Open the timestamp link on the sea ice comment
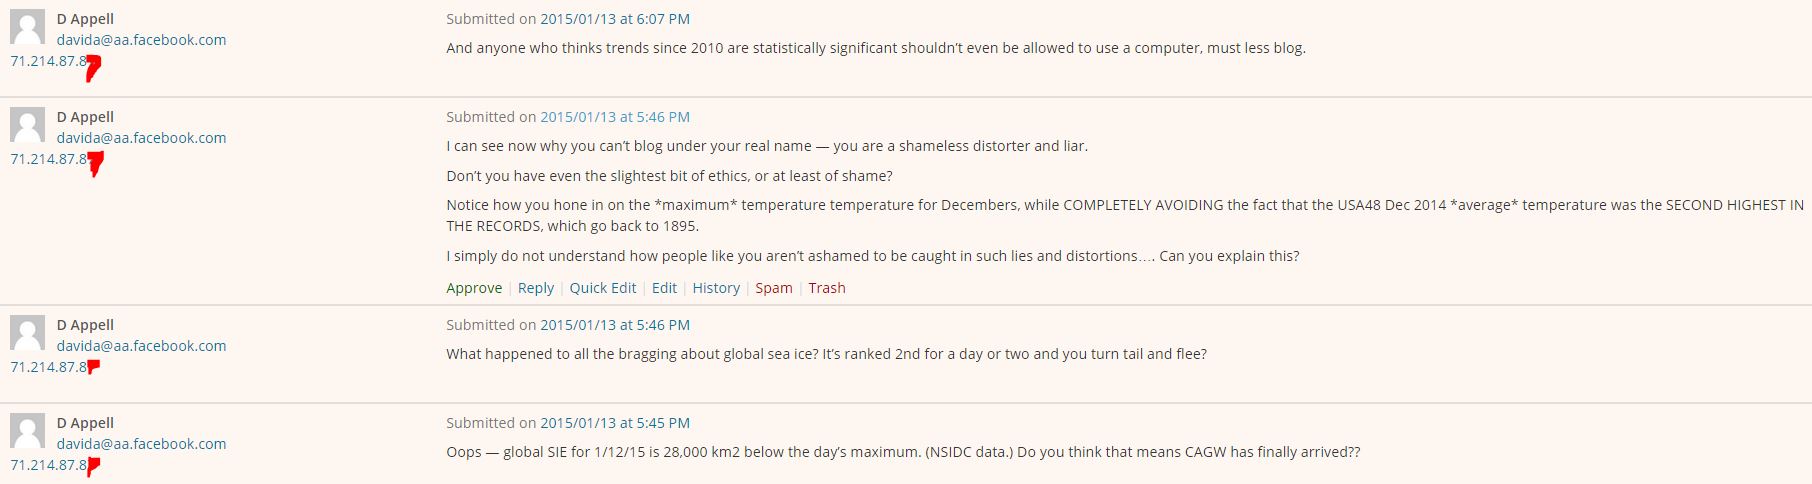The width and height of the screenshot is (1812, 484). tap(615, 325)
